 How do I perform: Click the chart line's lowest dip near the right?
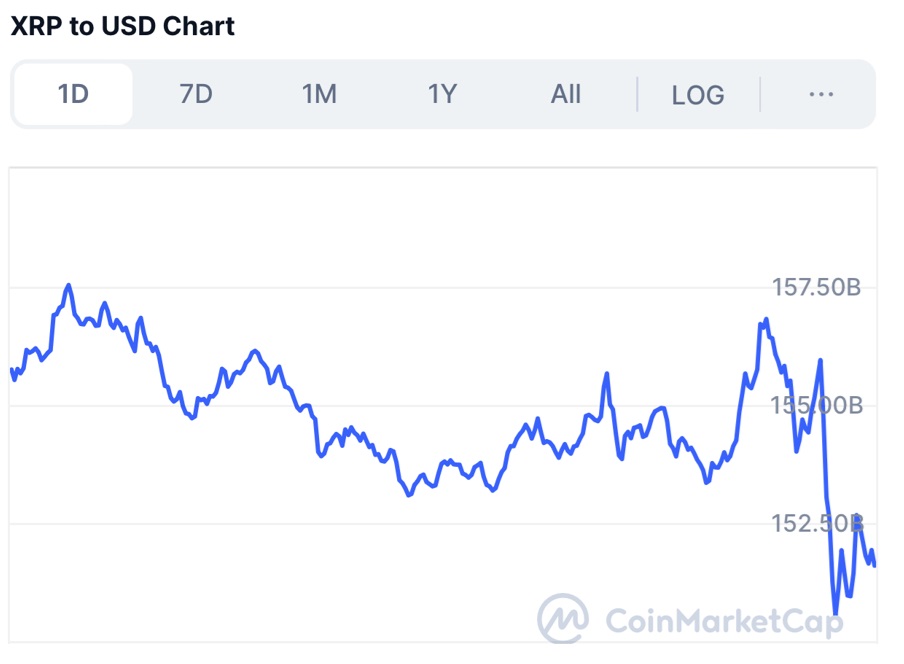coord(835,613)
